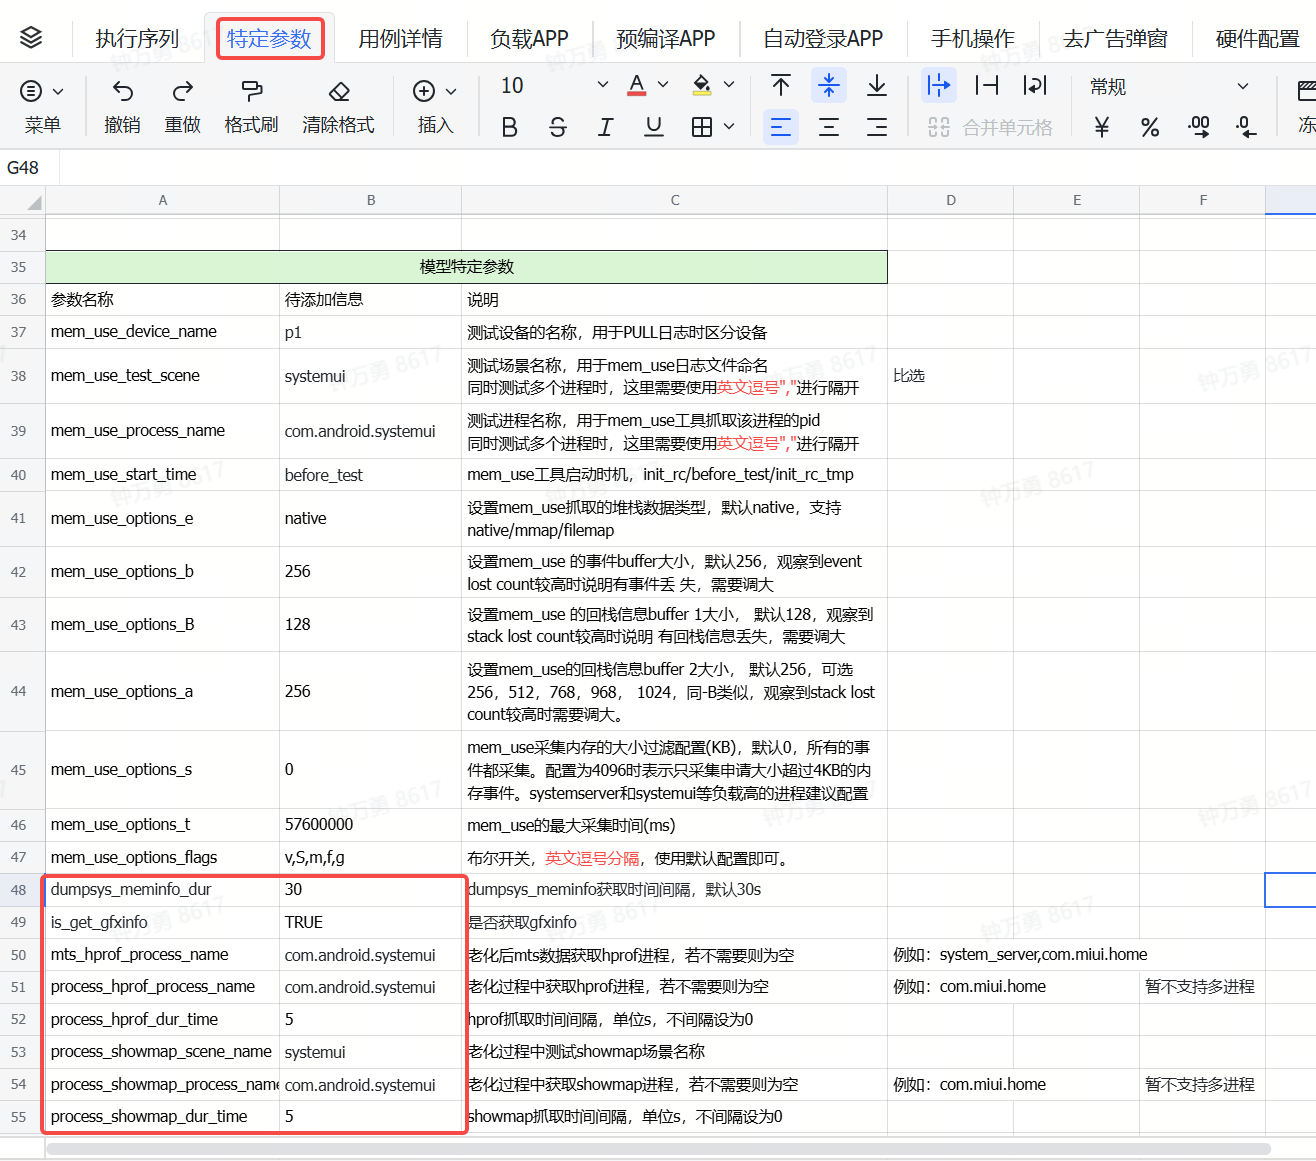This screenshot has height=1161, width=1316.
Task: Open the sheet layers icon
Action: [x=31, y=38]
